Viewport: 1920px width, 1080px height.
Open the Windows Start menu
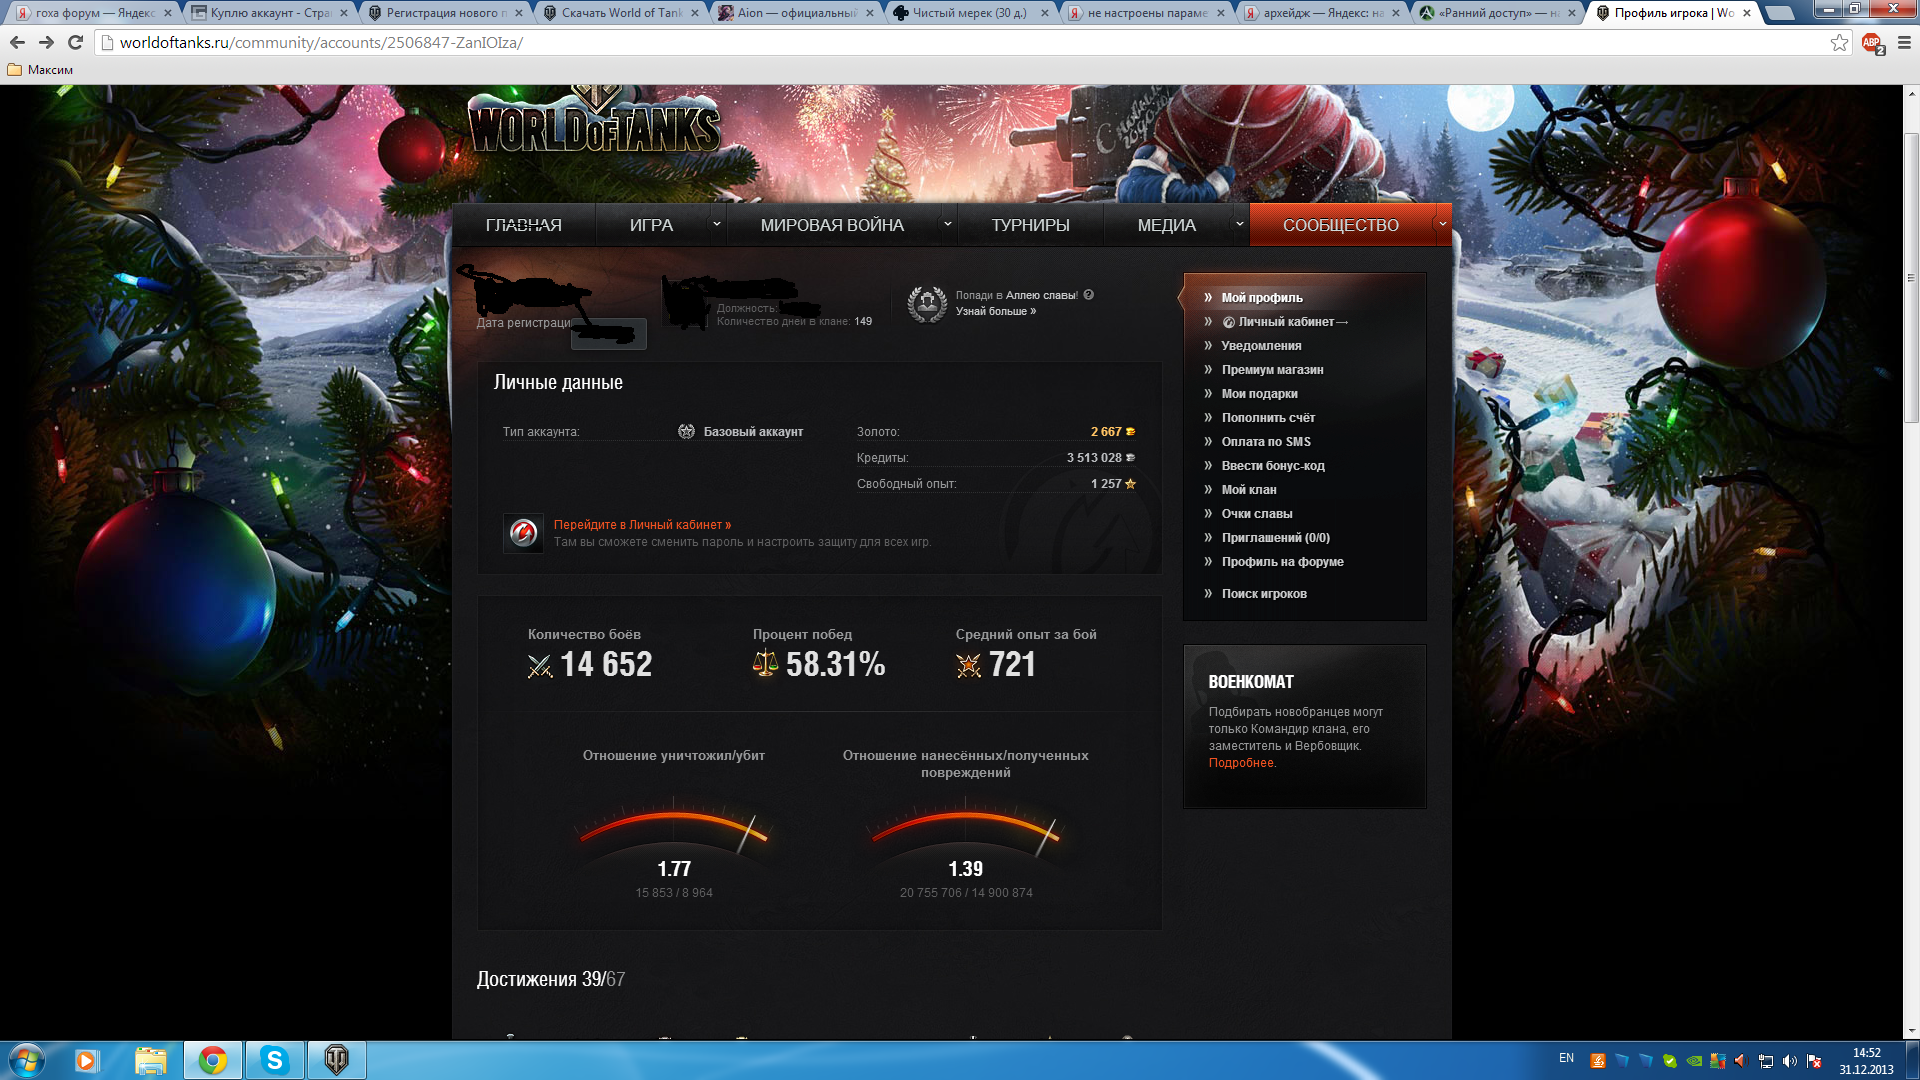27,1060
